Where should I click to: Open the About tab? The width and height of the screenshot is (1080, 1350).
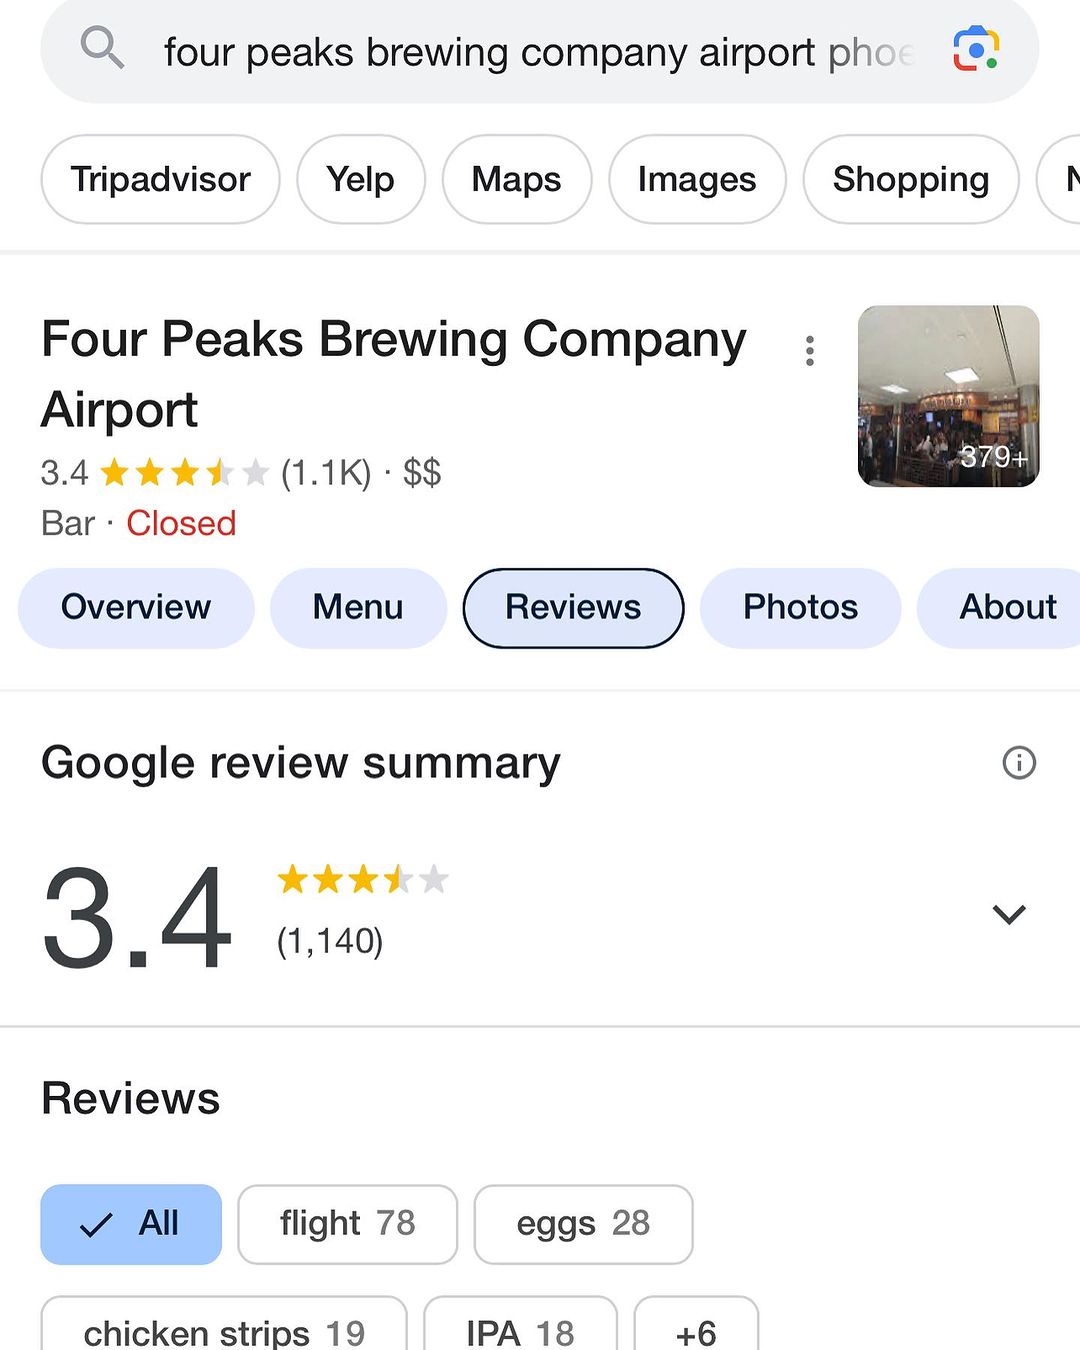(x=1006, y=608)
